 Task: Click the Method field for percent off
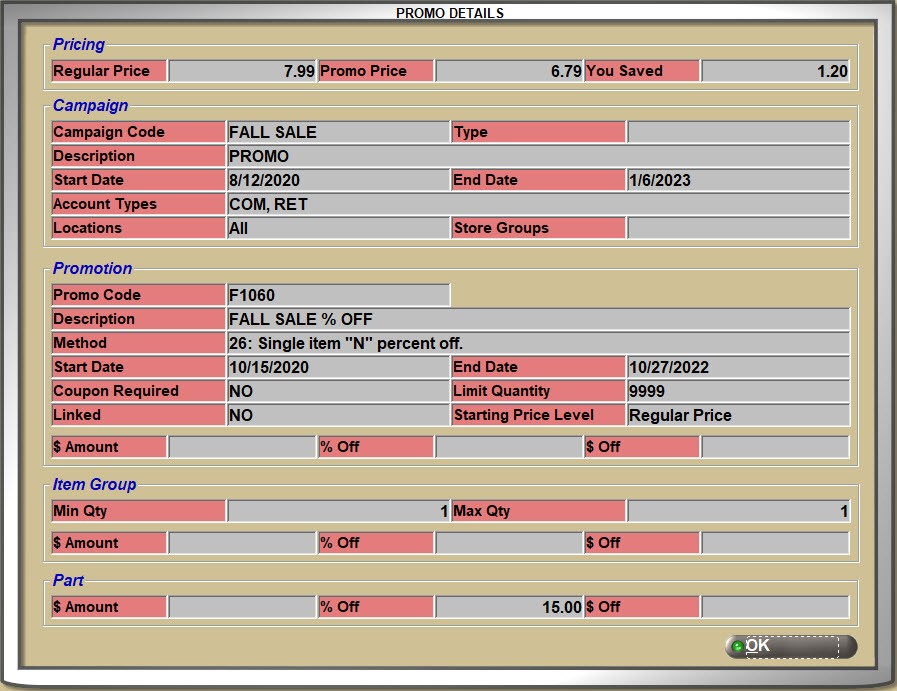538,343
